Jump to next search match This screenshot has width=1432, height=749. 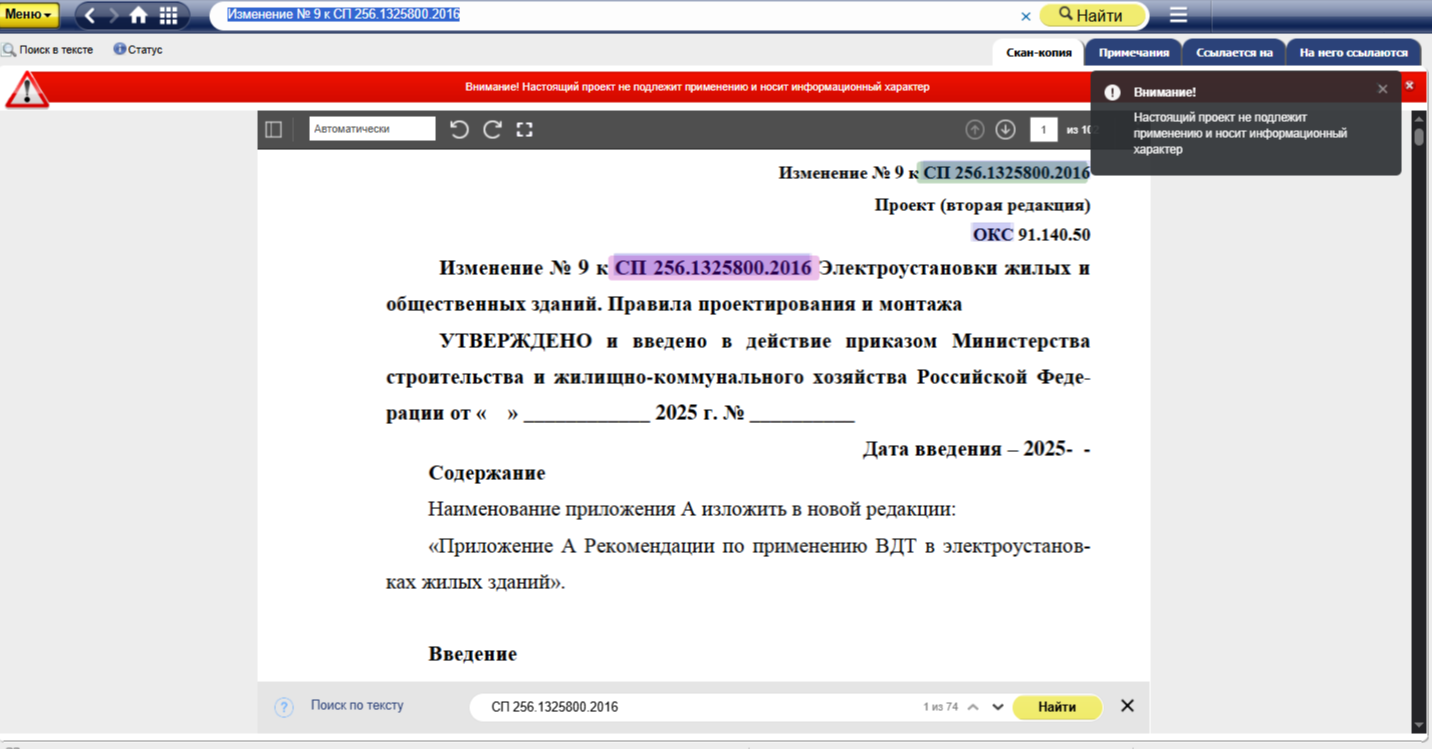[x=998, y=707]
